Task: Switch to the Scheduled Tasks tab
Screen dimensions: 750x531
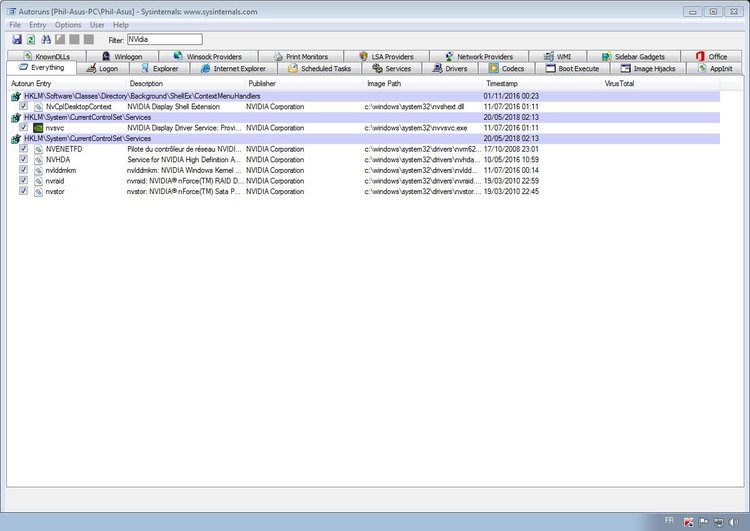Action: tap(320, 68)
